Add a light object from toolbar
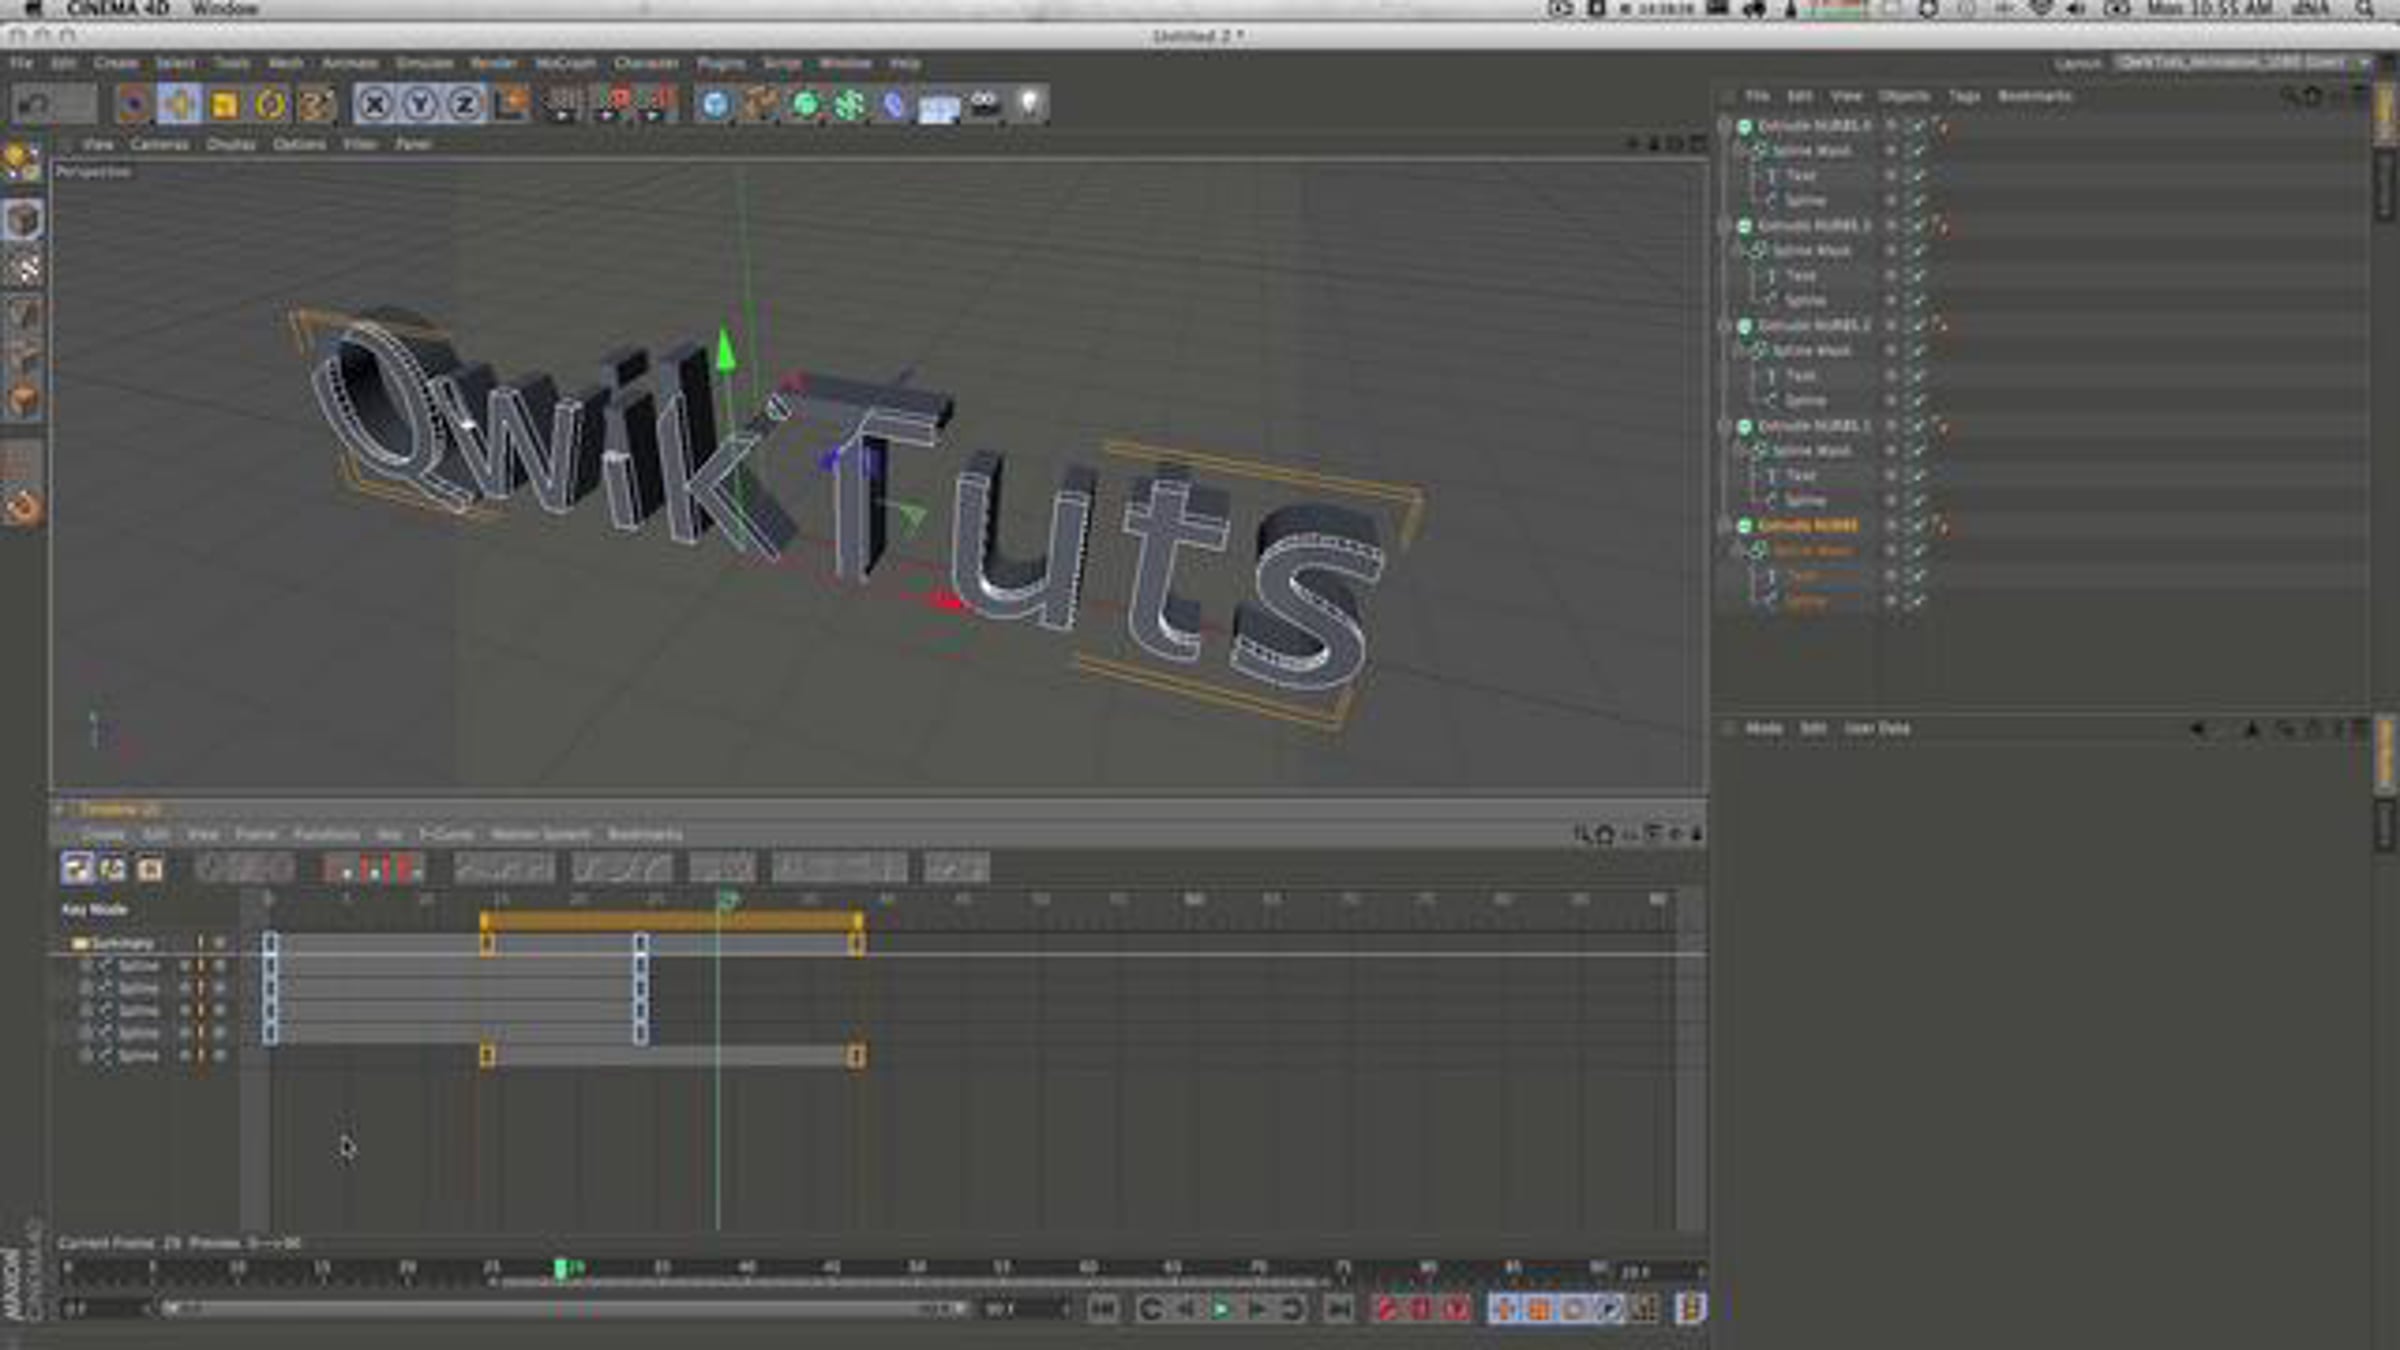Image resolution: width=2400 pixels, height=1350 pixels. tap(1029, 104)
